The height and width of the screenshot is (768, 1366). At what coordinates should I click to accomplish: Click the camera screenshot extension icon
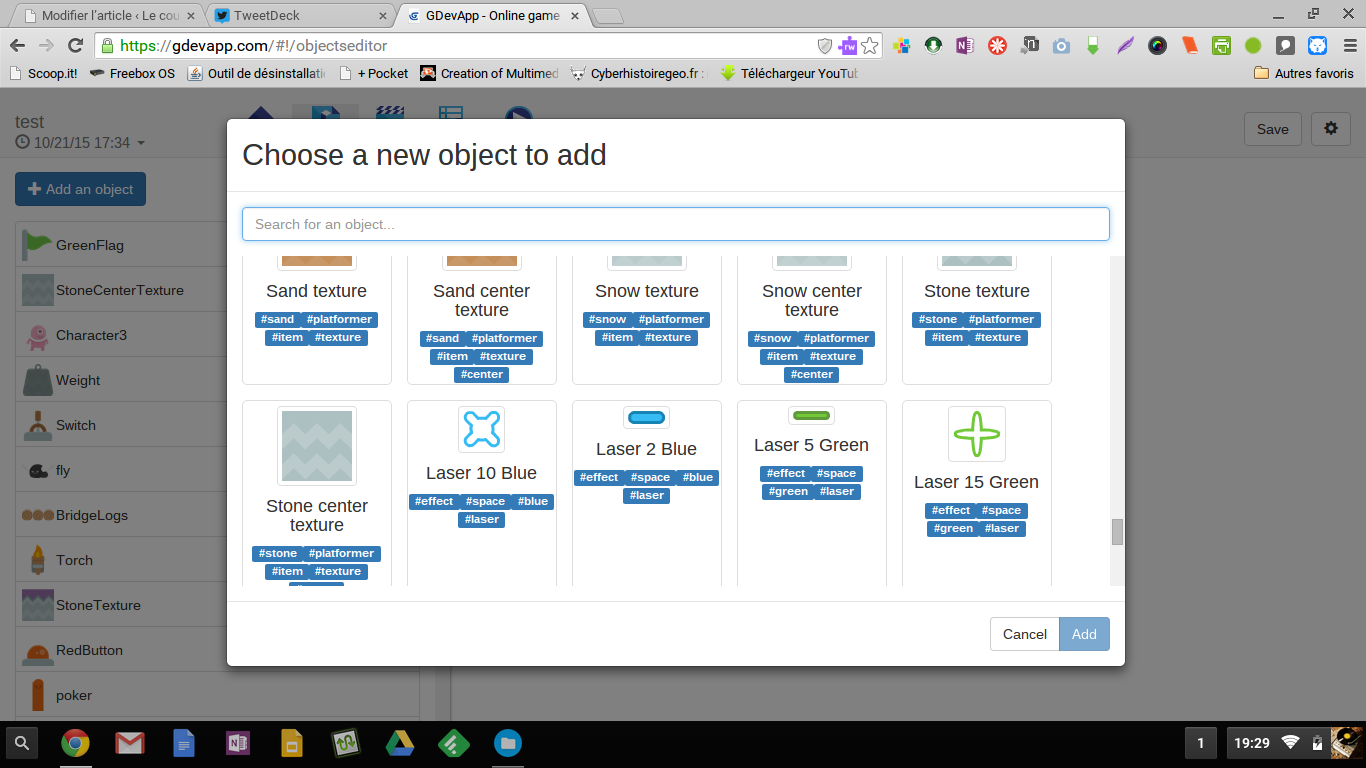point(1061,45)
